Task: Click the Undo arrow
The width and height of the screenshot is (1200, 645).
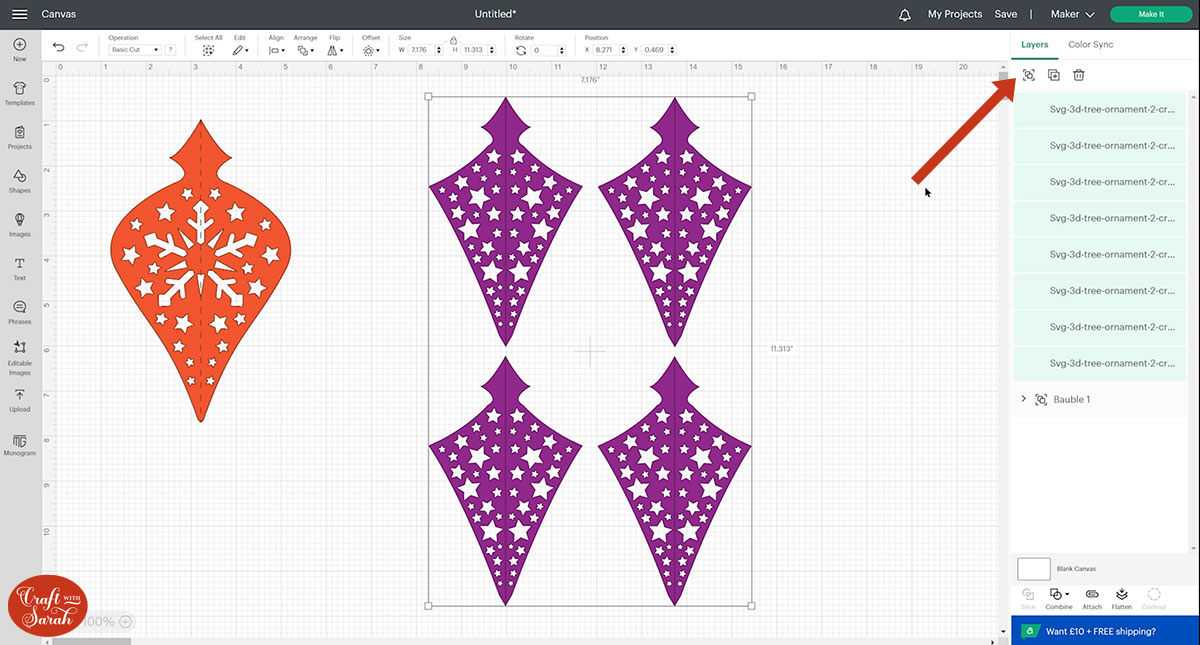Action: tap(59, 47)
